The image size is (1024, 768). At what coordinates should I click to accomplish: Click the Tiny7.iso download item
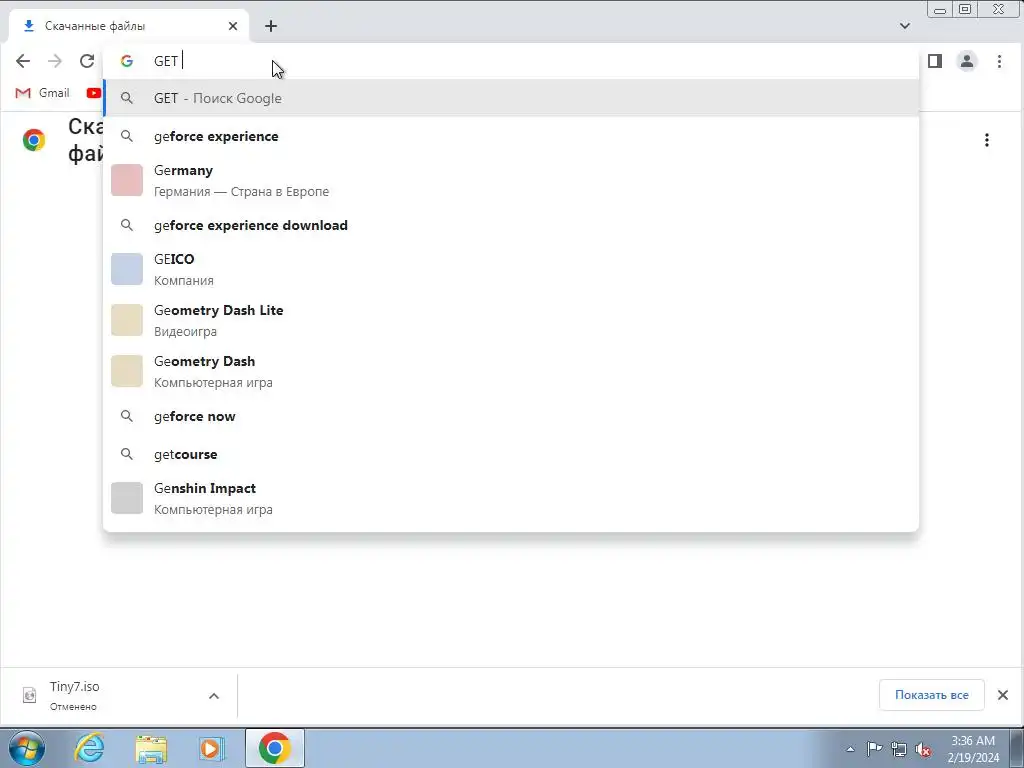[x=119, y=696]
